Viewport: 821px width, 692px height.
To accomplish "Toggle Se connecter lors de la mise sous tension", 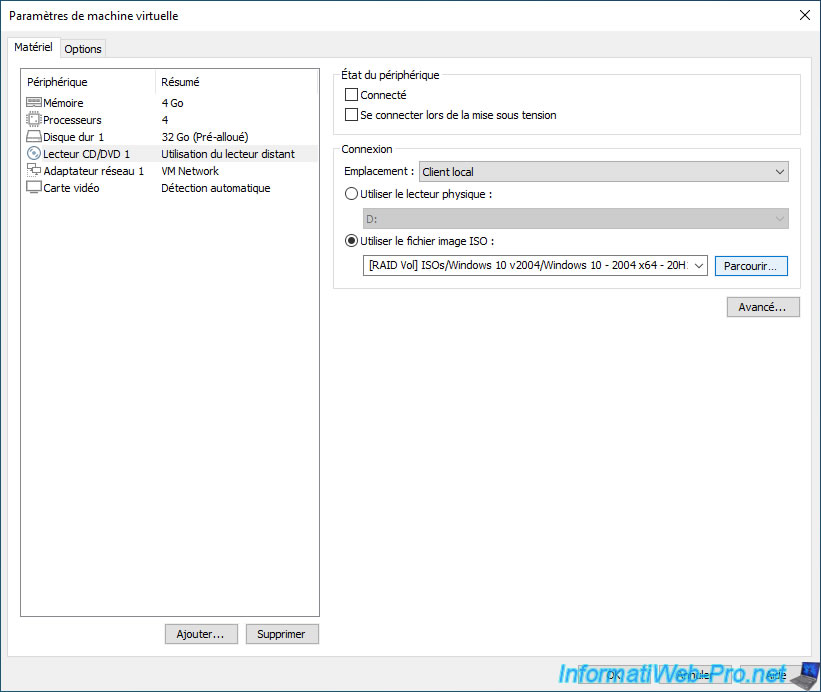I will [351, 115].
